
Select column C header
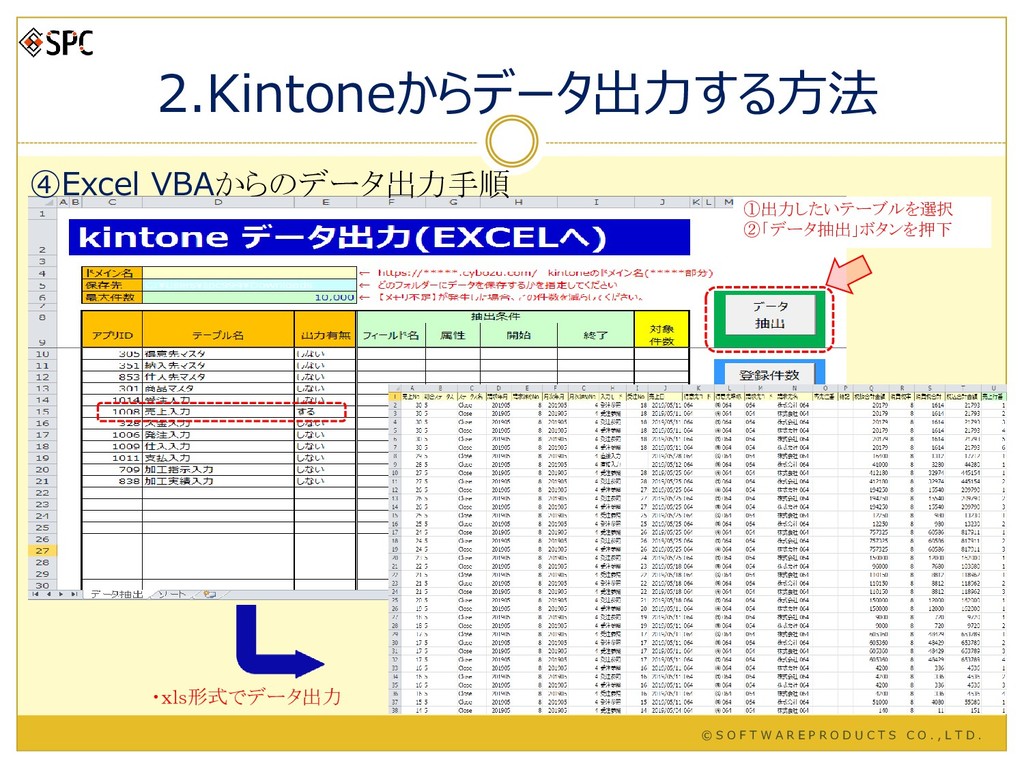112,202
